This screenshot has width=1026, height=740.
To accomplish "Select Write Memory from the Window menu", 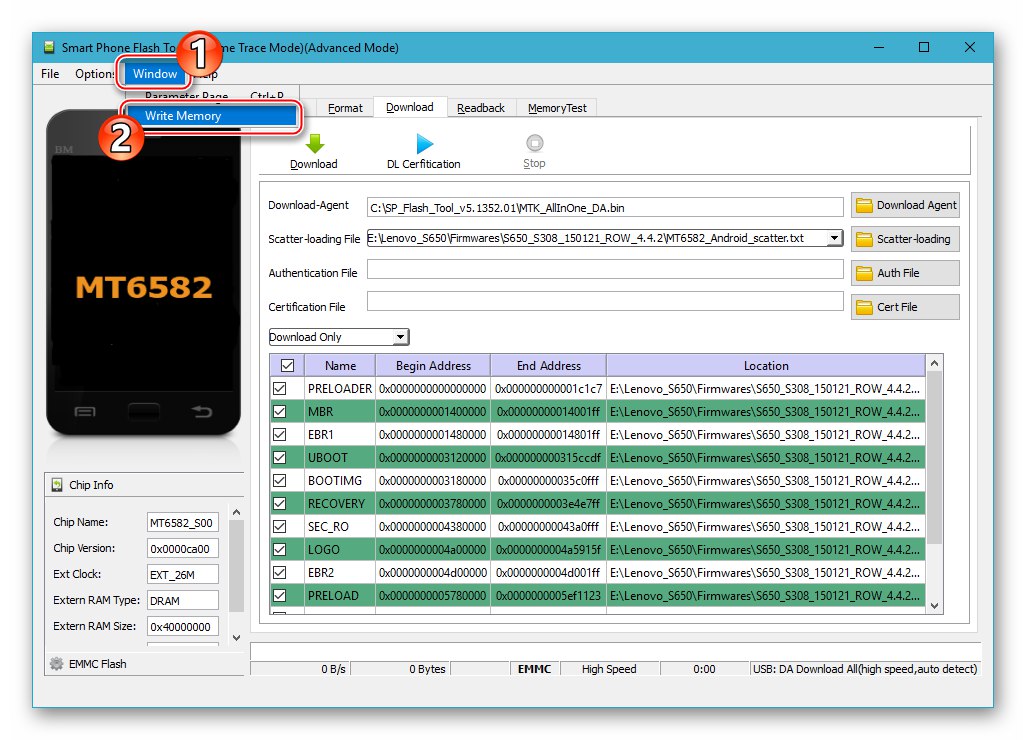I will point(183,115).
